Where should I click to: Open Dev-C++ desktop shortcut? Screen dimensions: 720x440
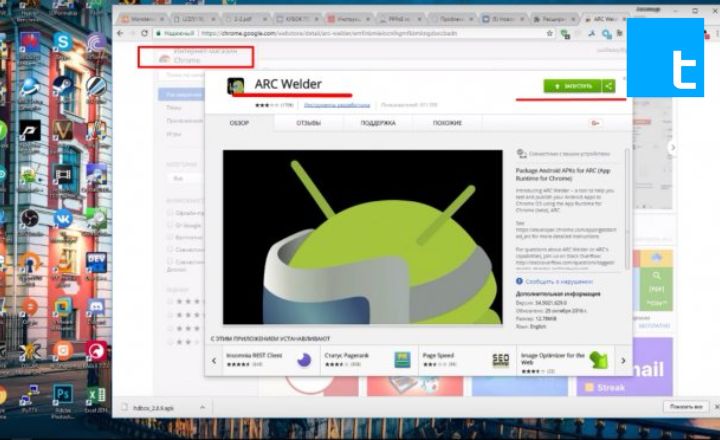[96, 264]
